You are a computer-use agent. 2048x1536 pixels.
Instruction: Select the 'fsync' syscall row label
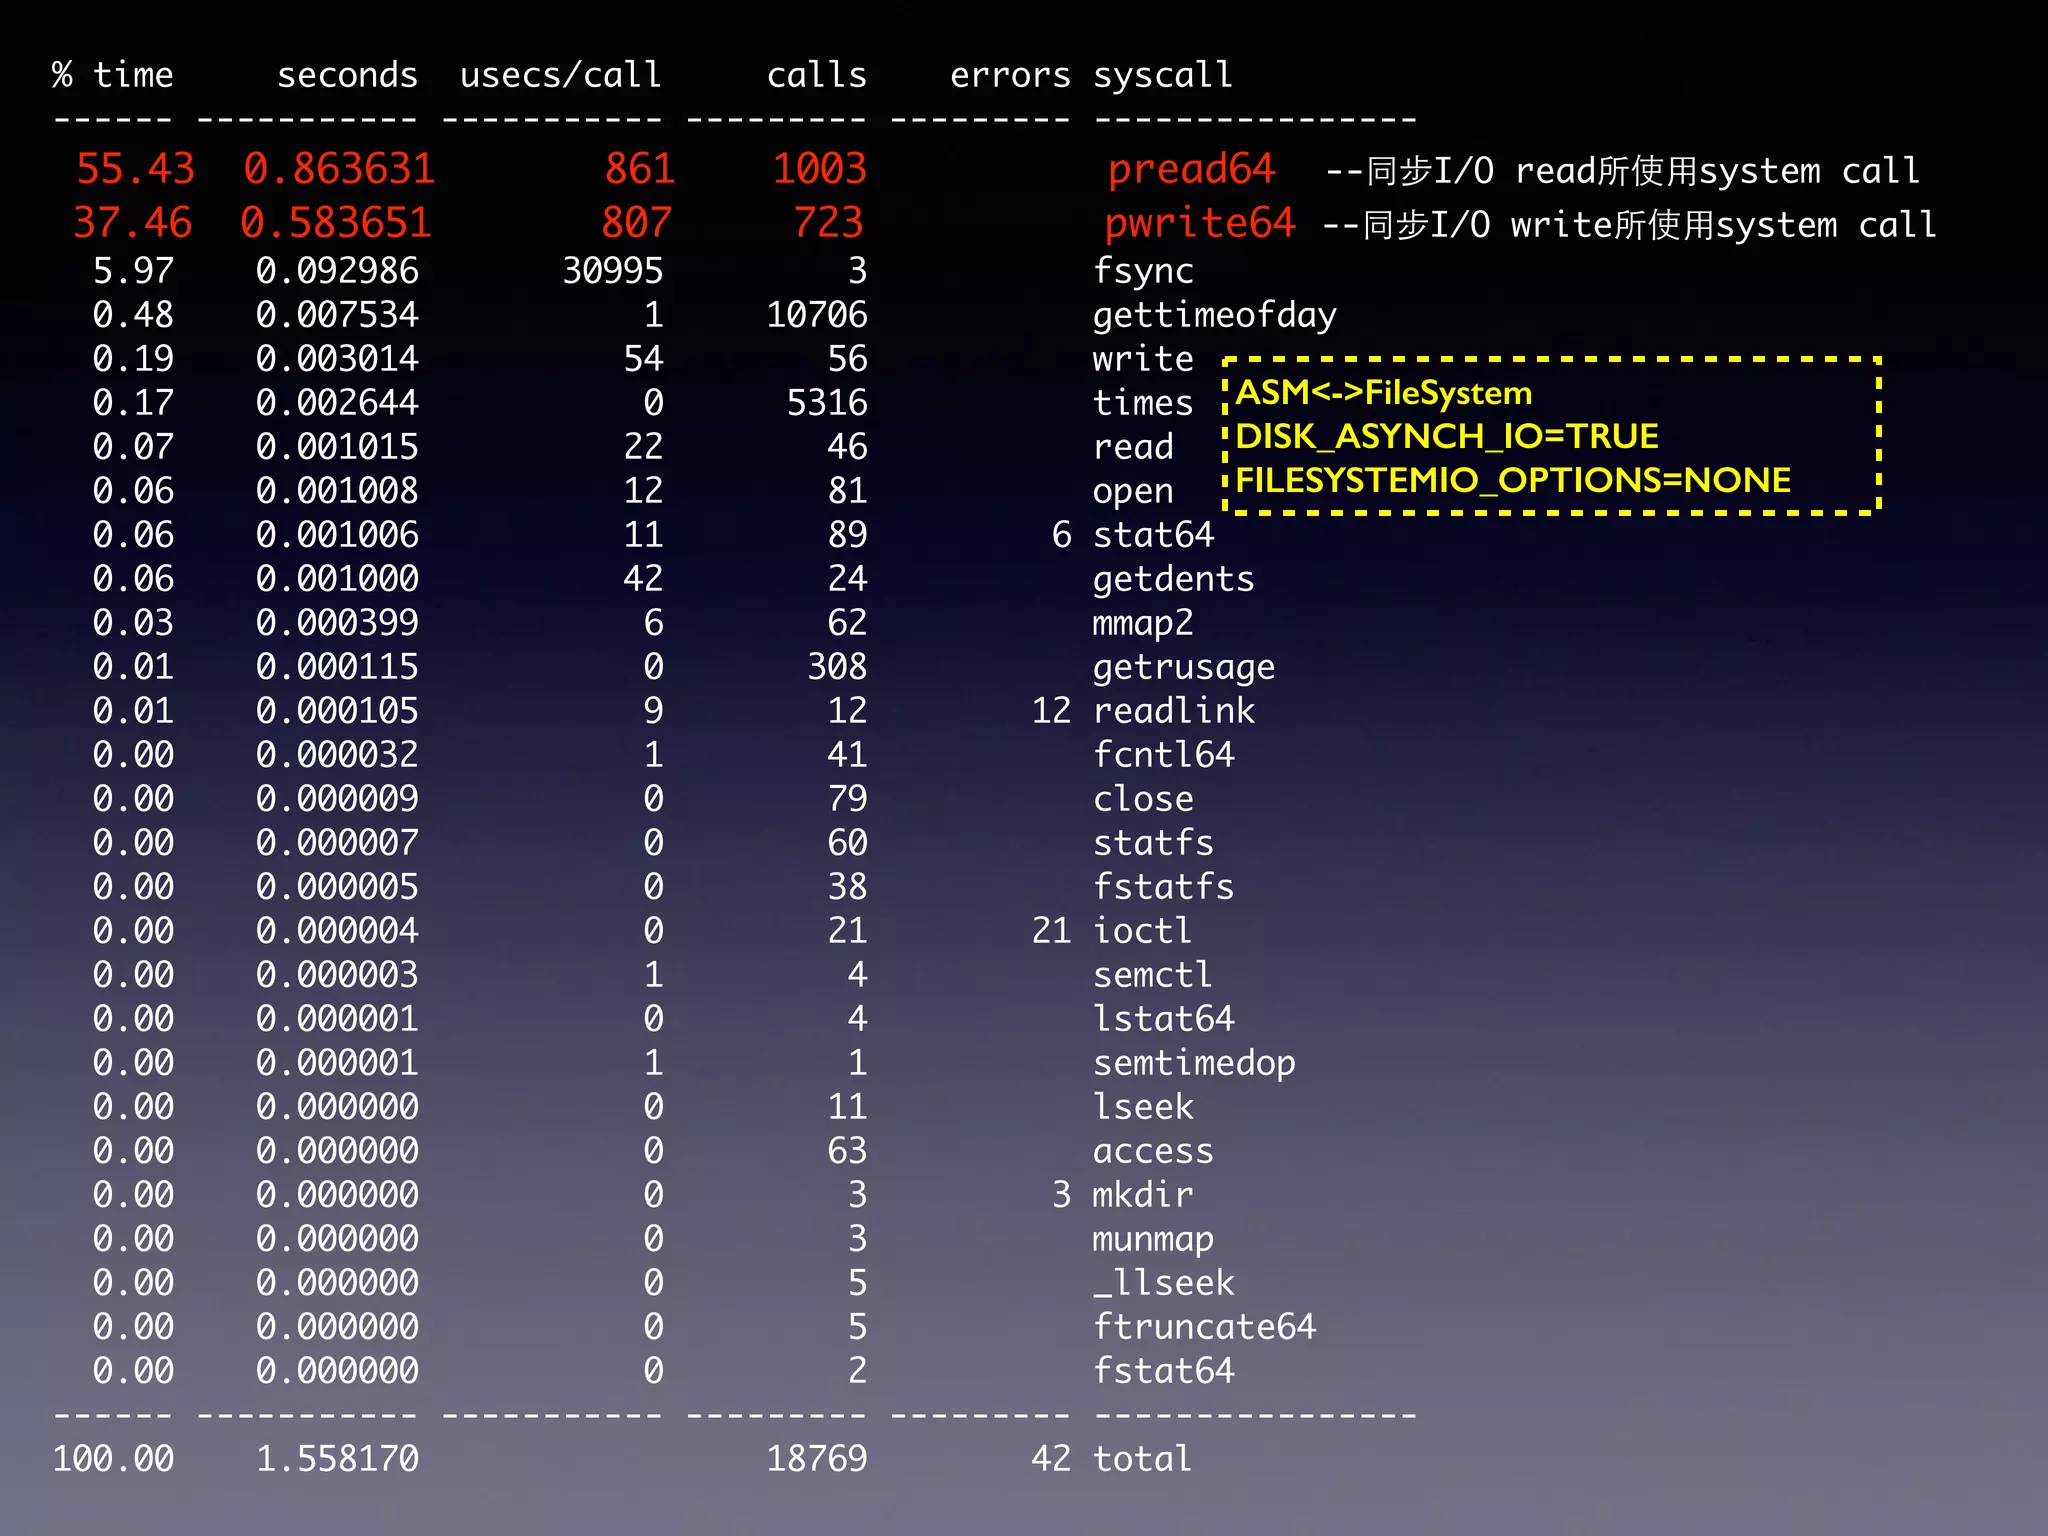(x=1143, y=271)
